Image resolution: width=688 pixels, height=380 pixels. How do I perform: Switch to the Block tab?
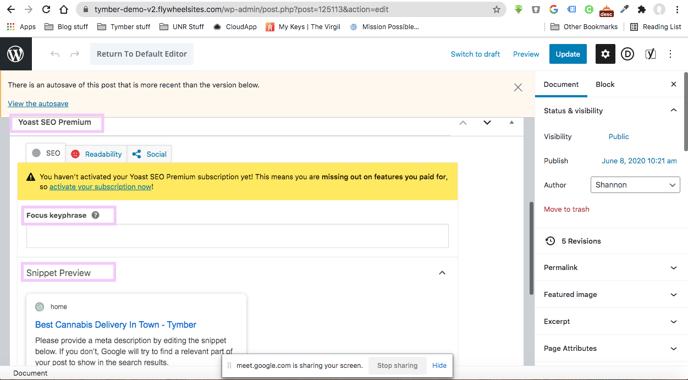605,84
